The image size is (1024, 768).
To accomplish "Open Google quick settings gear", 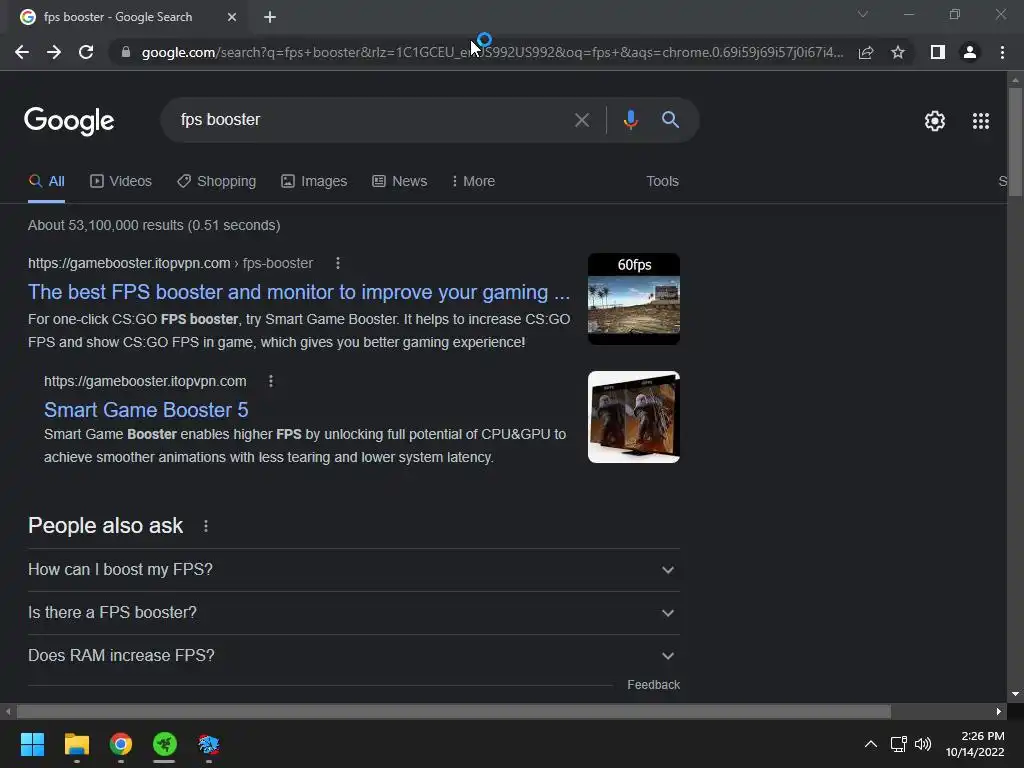I will [x=935, y=121].
